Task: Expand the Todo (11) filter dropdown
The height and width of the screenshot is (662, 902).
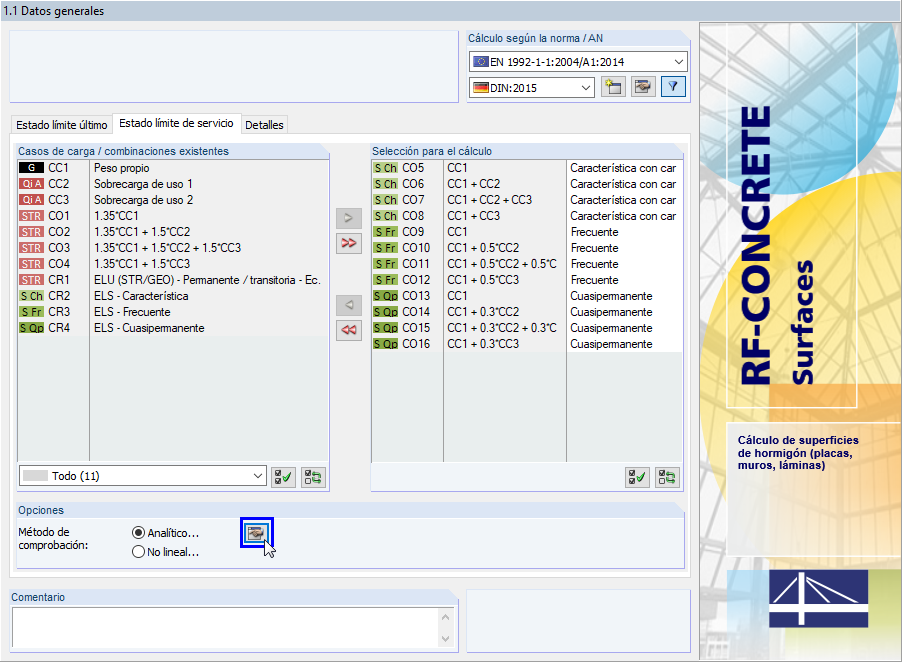Action: pyautogui.click(x=140, y=477)
